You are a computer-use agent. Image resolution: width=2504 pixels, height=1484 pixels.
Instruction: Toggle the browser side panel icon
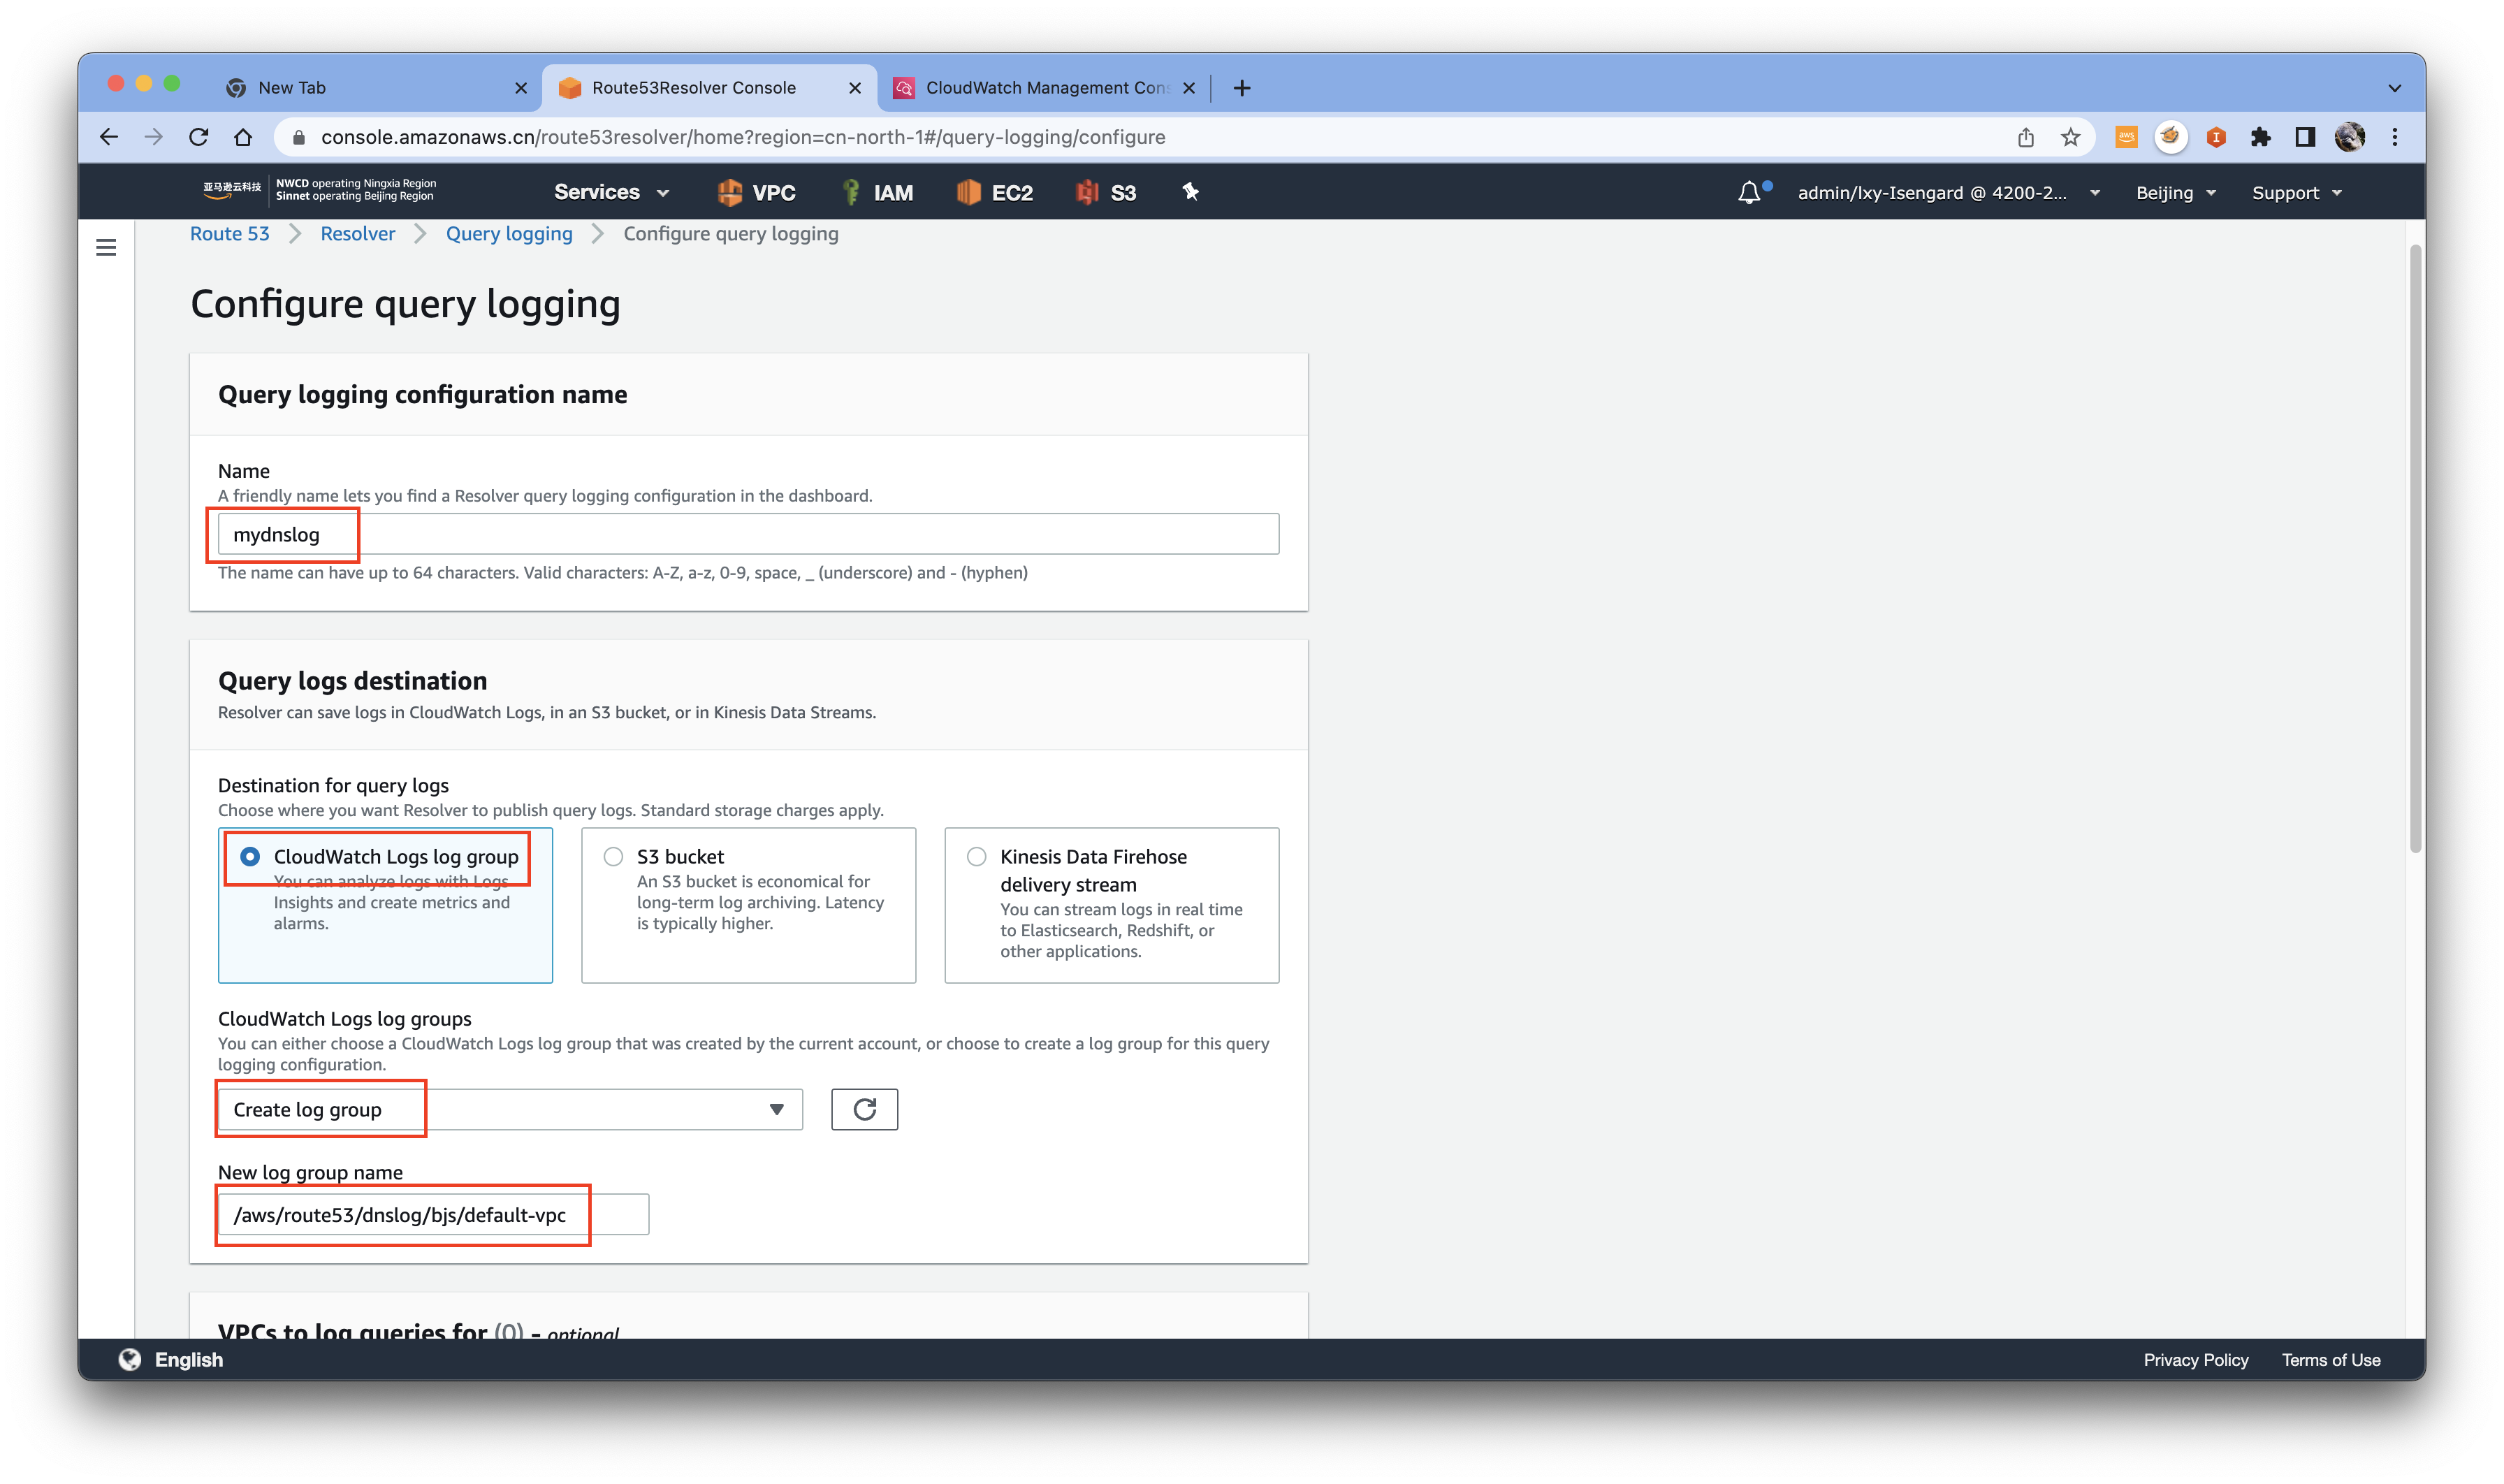2305,137
